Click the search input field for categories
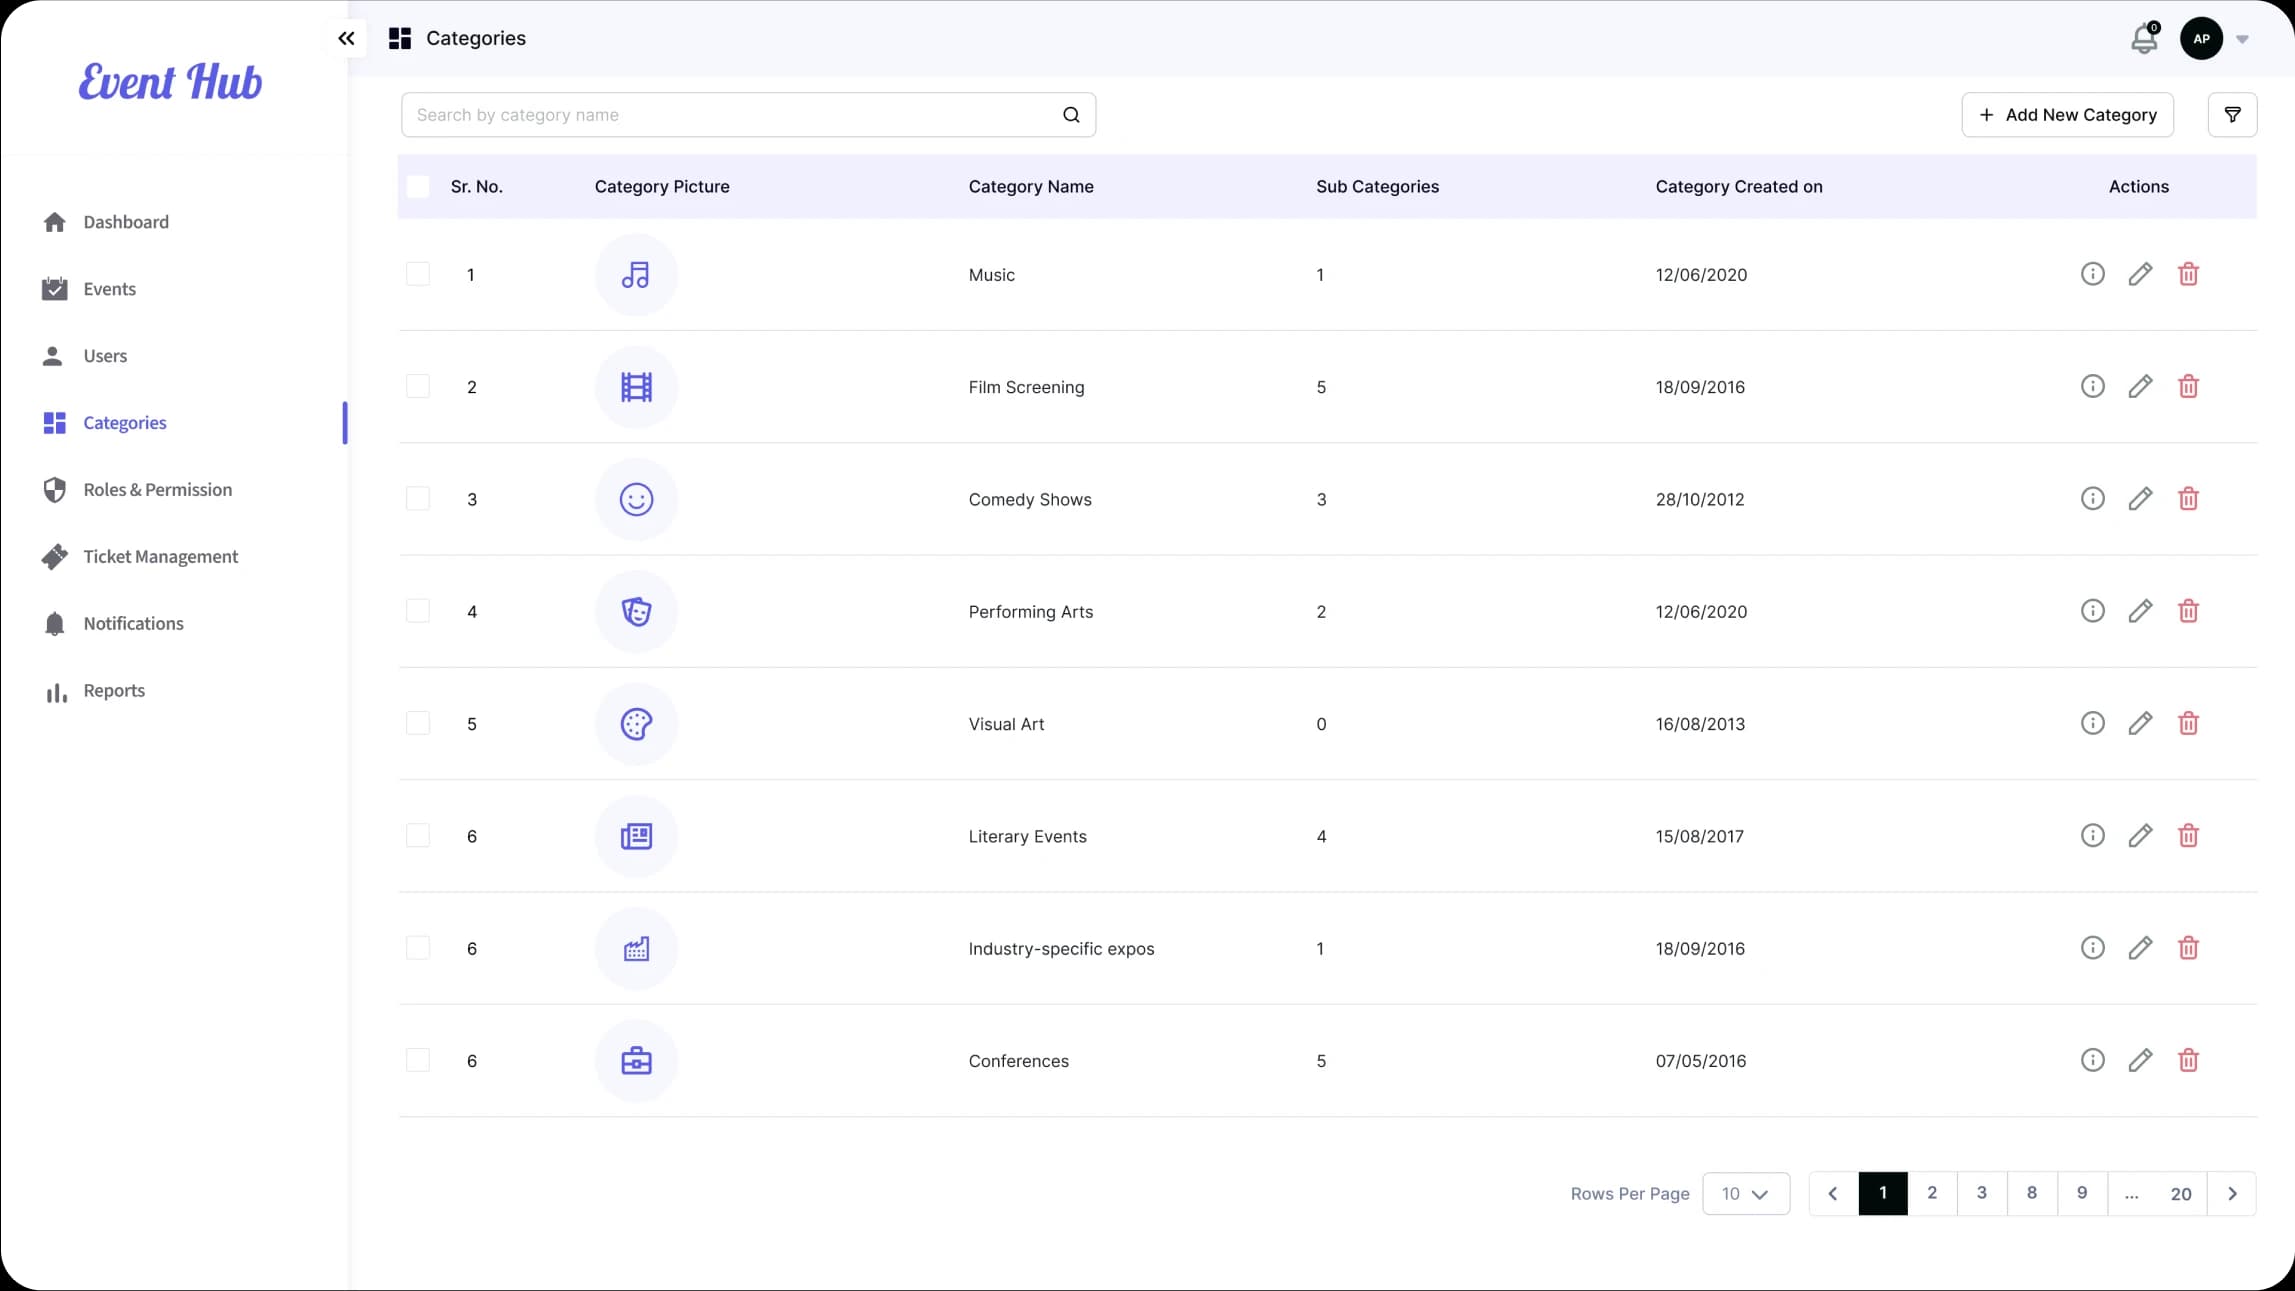 749,113
